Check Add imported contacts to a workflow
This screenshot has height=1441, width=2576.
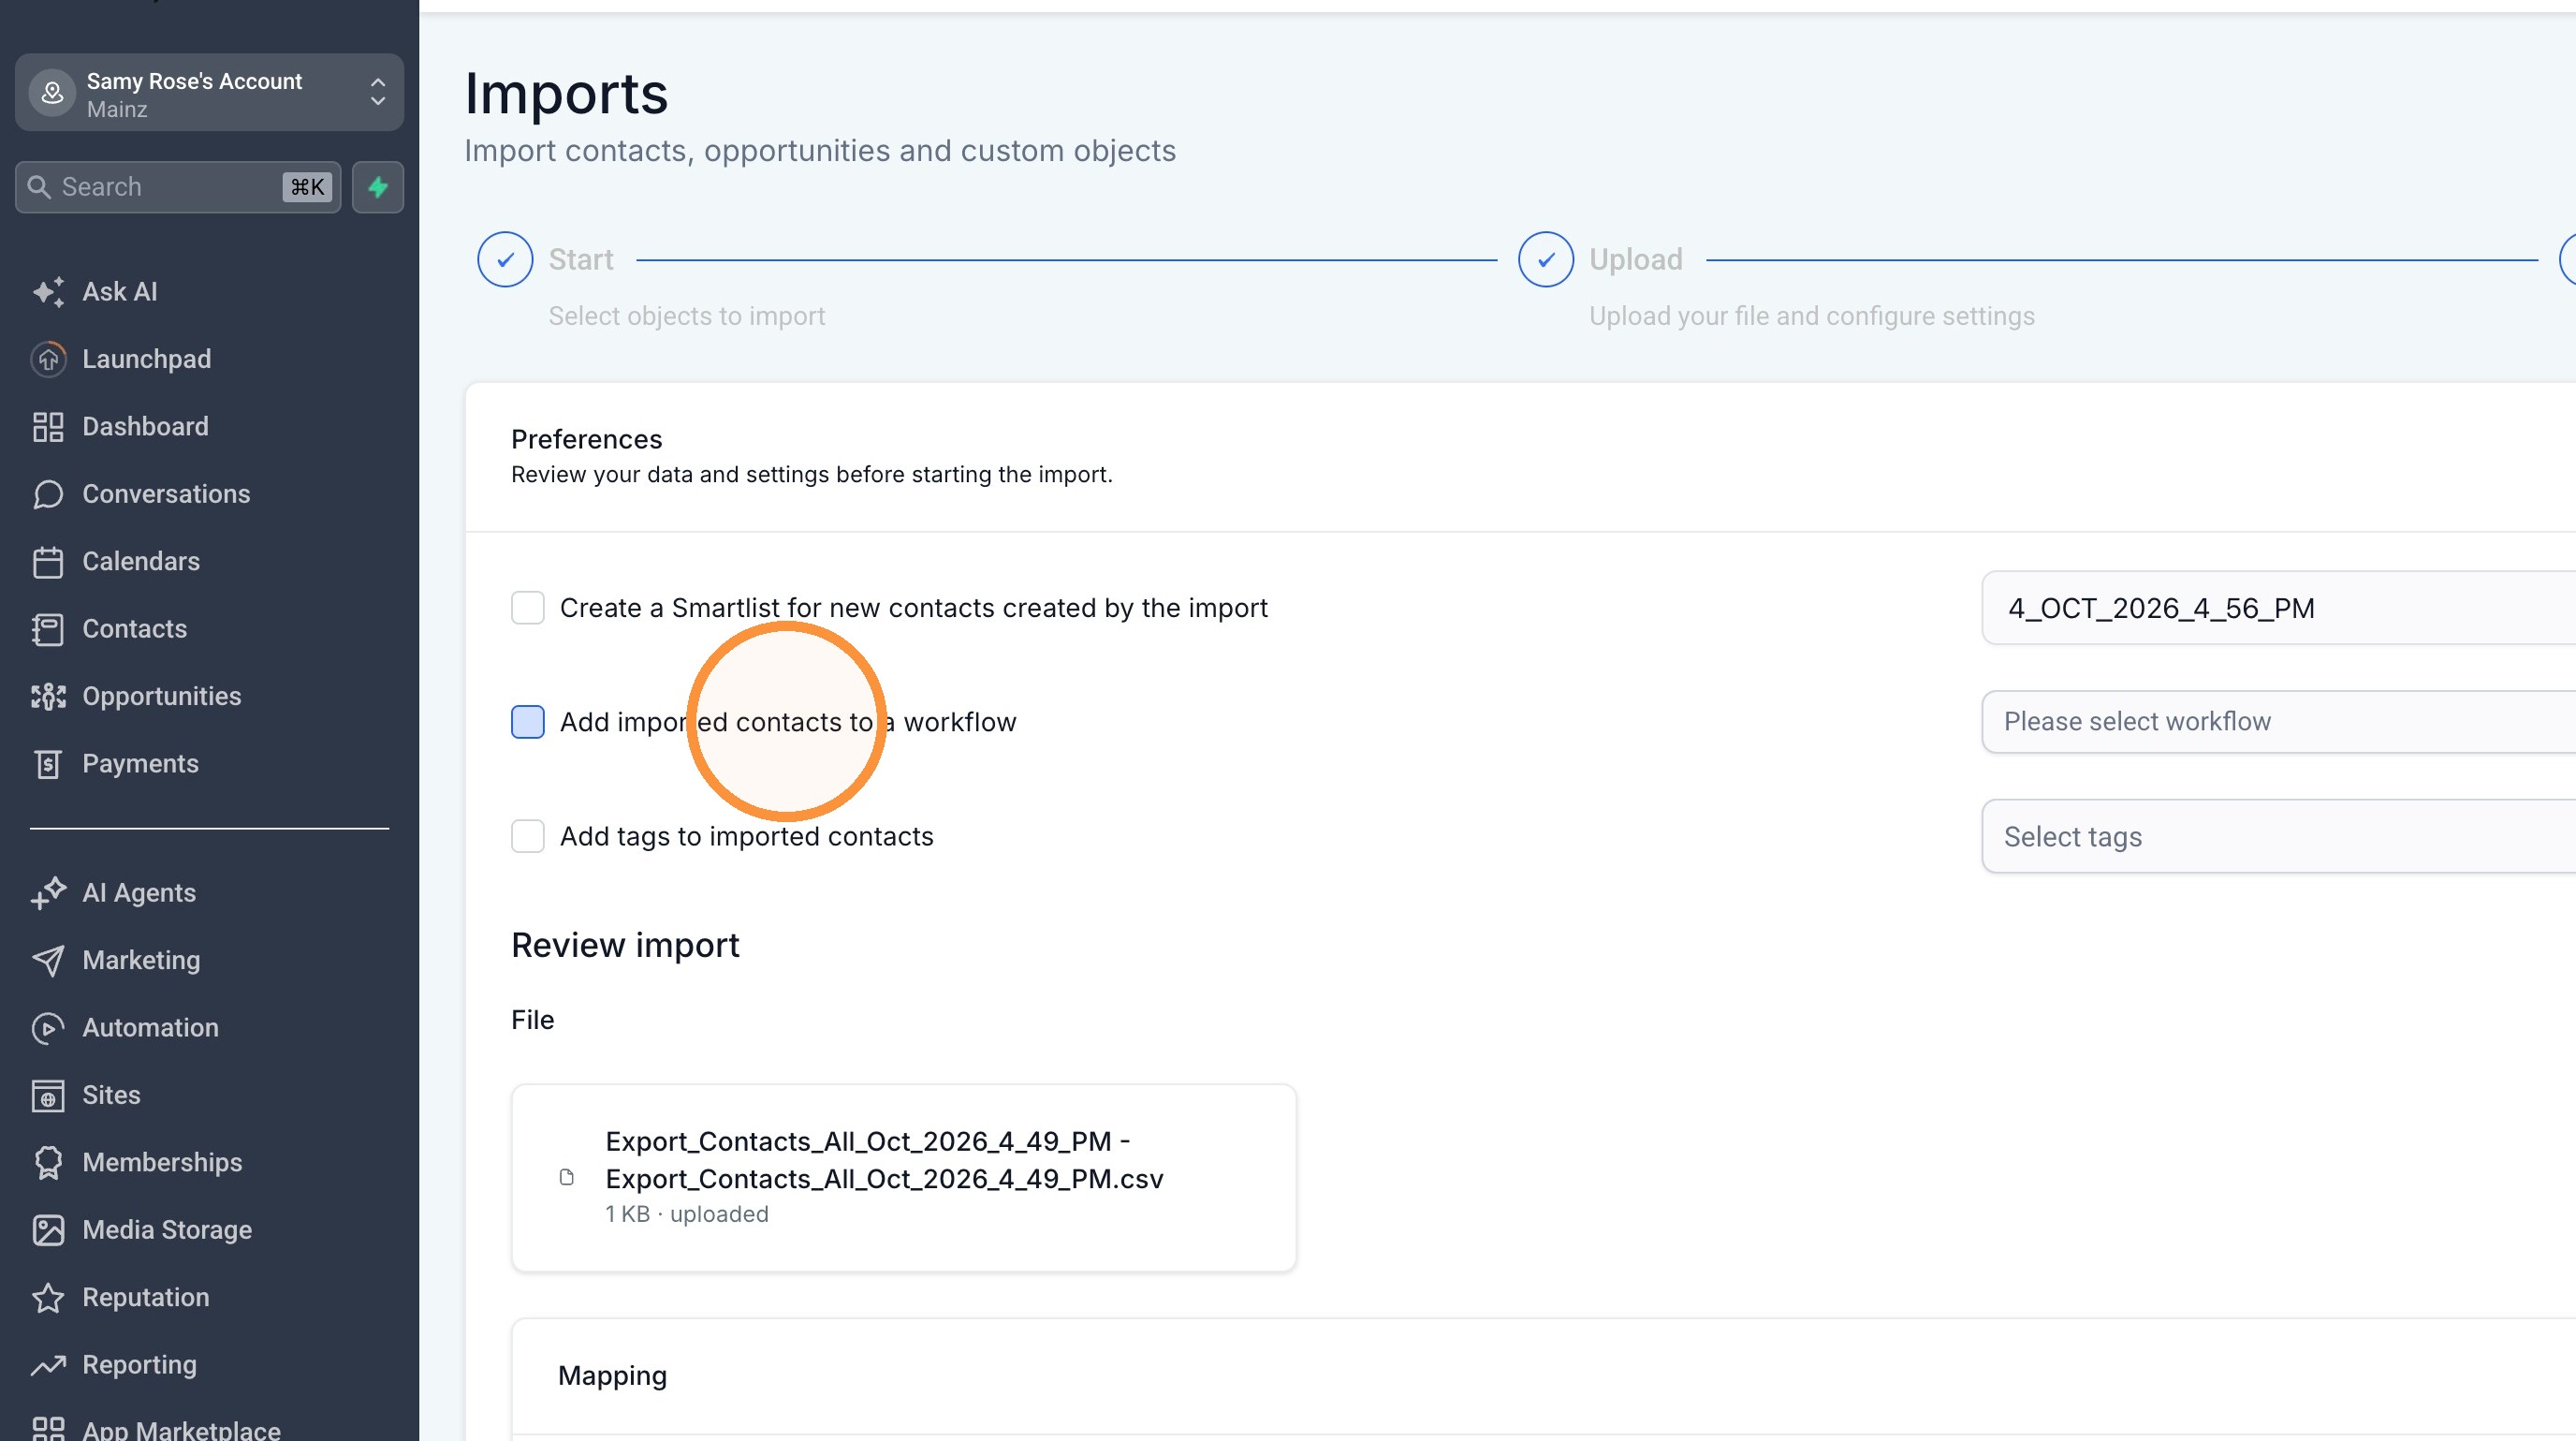[x=527, y=721]
